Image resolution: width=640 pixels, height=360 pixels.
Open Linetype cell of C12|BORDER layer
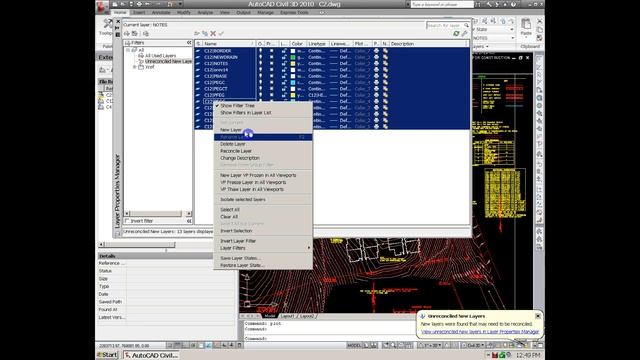tap(316, 51)
